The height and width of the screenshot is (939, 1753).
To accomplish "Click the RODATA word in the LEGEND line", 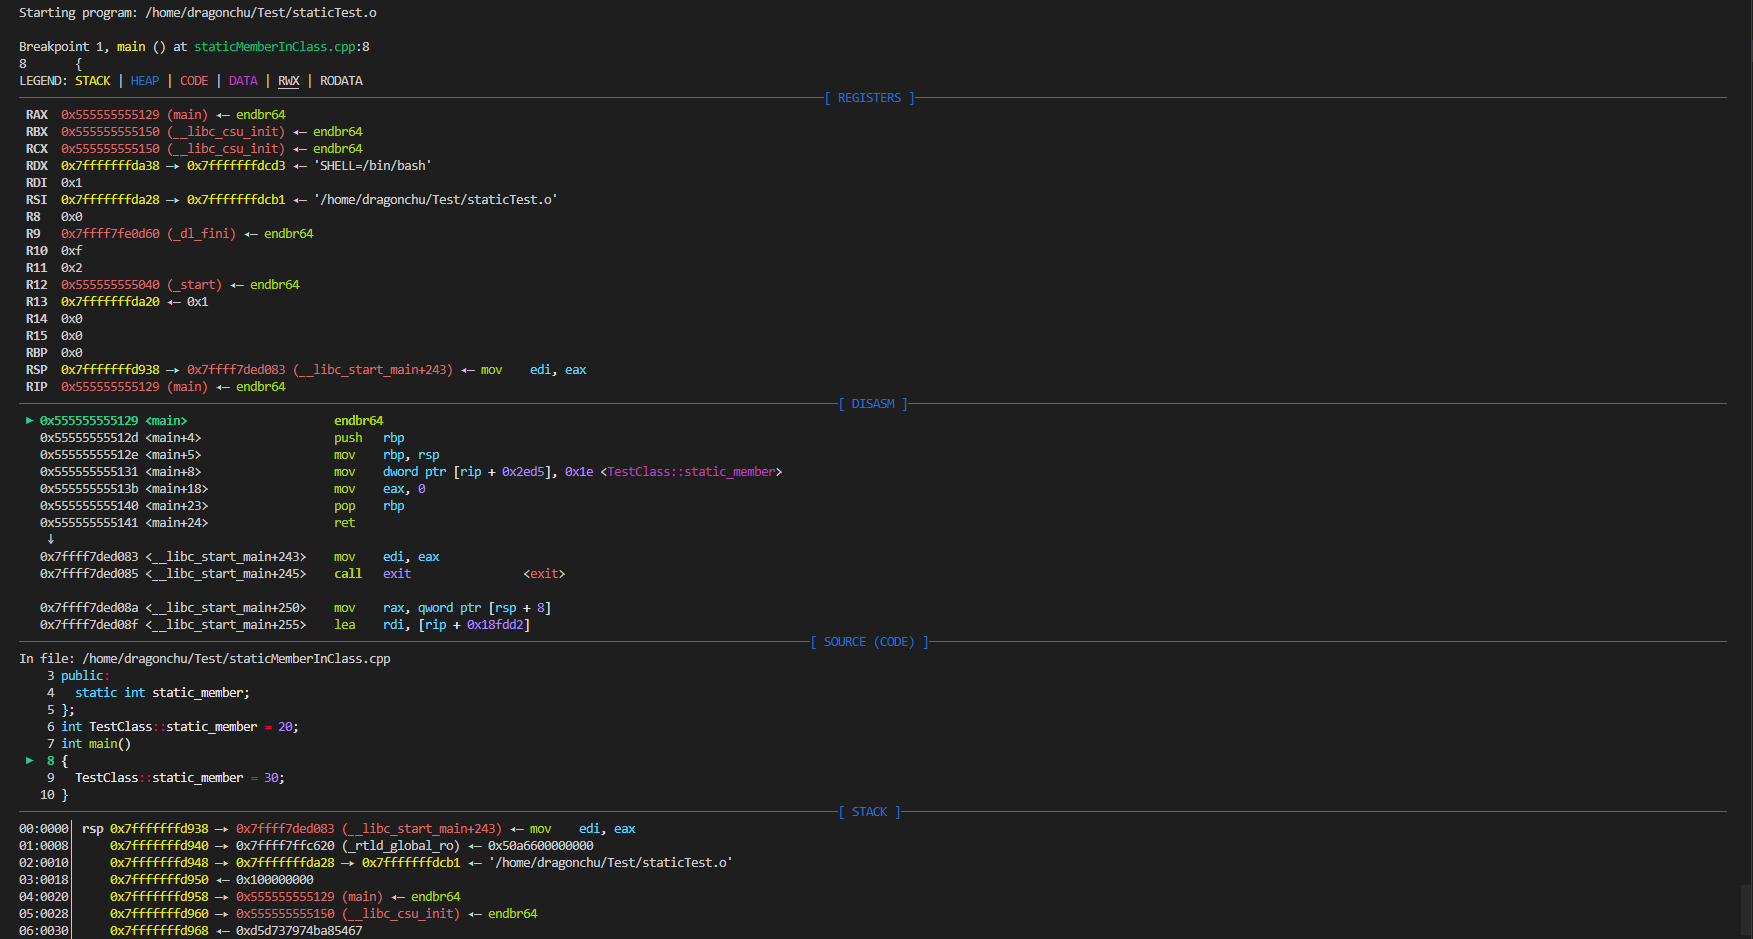I will coord(341,81).
